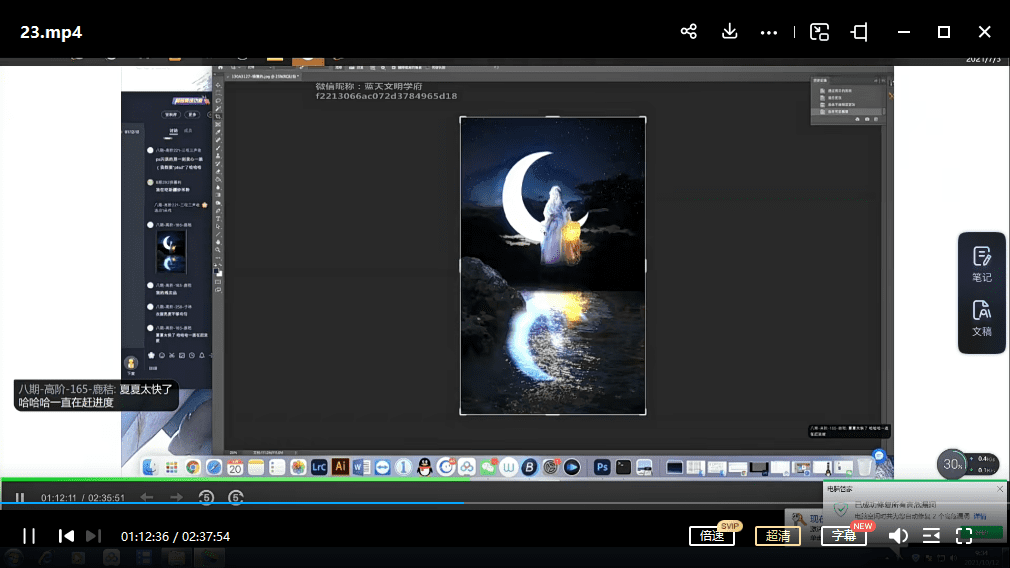Screen dimensions: 1010x568
Task: Open Calendar showing 20 in the dock
Action: [235, 468]
